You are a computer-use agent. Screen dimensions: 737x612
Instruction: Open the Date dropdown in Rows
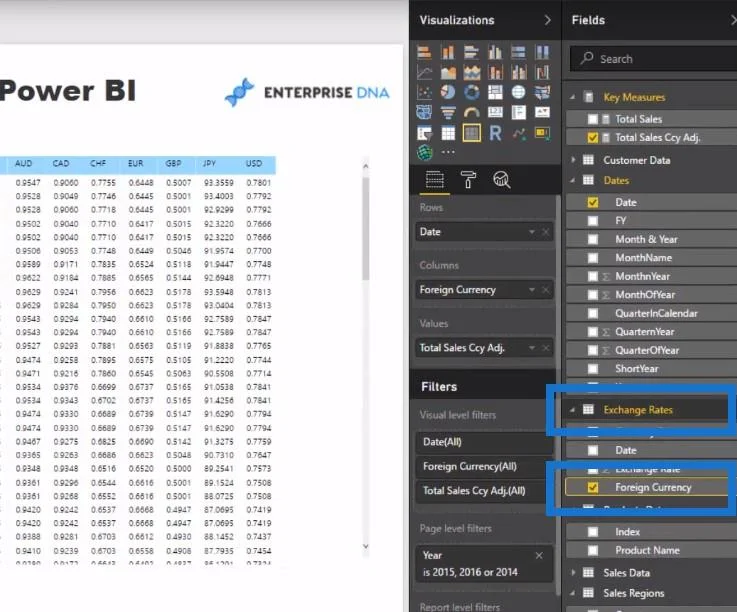pos(532,232)
